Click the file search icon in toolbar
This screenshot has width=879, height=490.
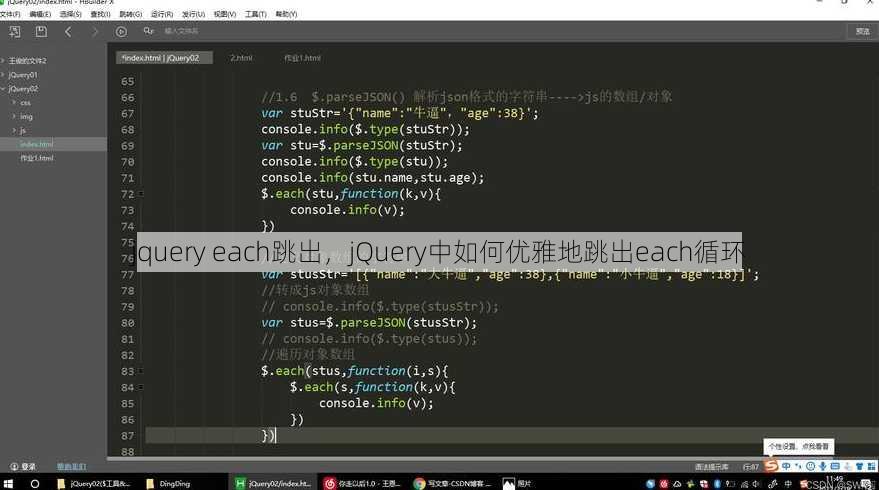click(148, 31)
